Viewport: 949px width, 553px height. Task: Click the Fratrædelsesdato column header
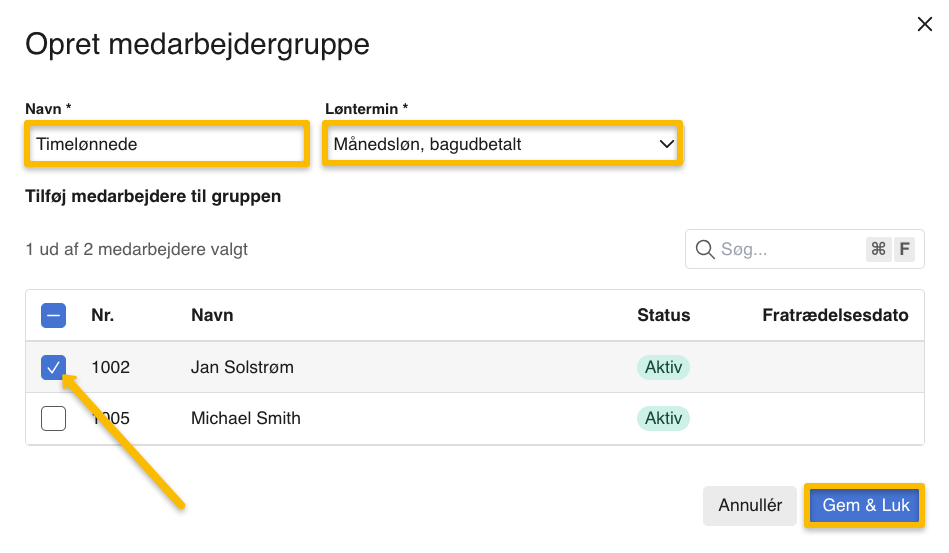tap(835, 316)
